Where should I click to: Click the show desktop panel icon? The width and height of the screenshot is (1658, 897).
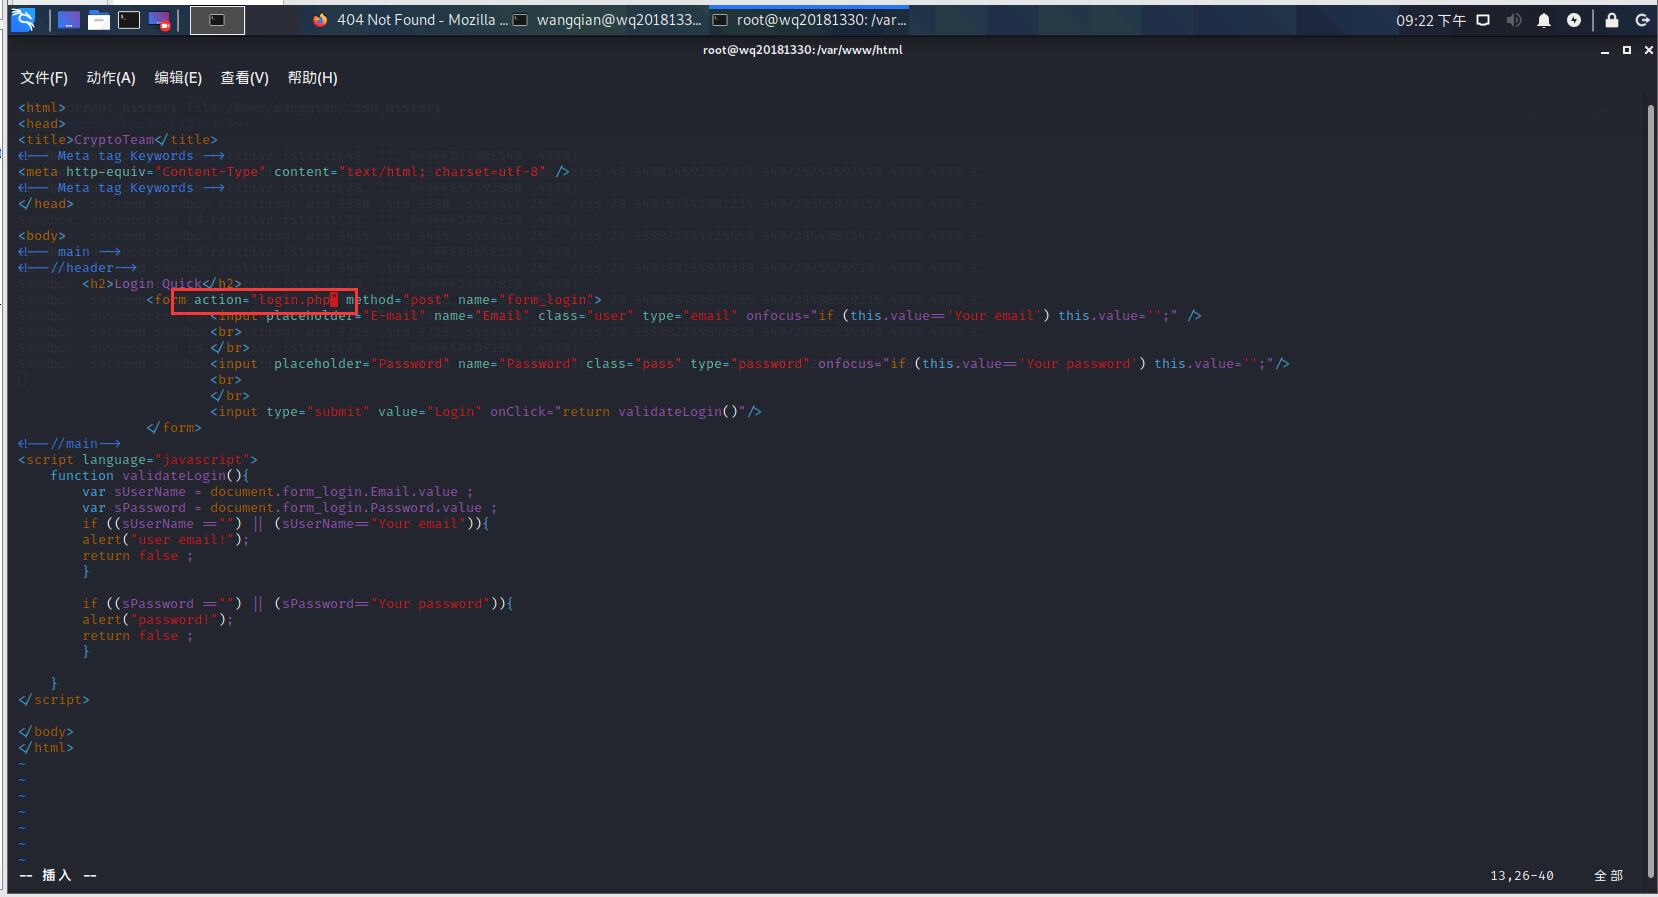[68, 20]
